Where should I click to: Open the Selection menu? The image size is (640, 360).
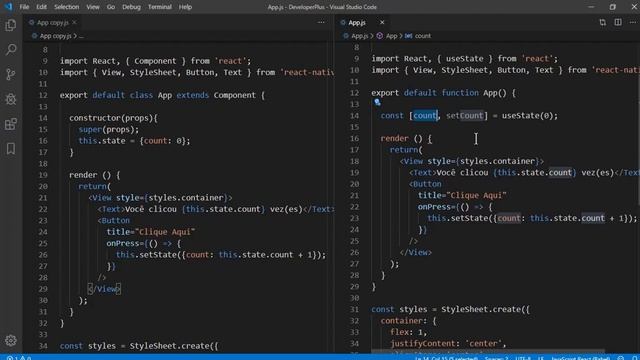point(67,7)
